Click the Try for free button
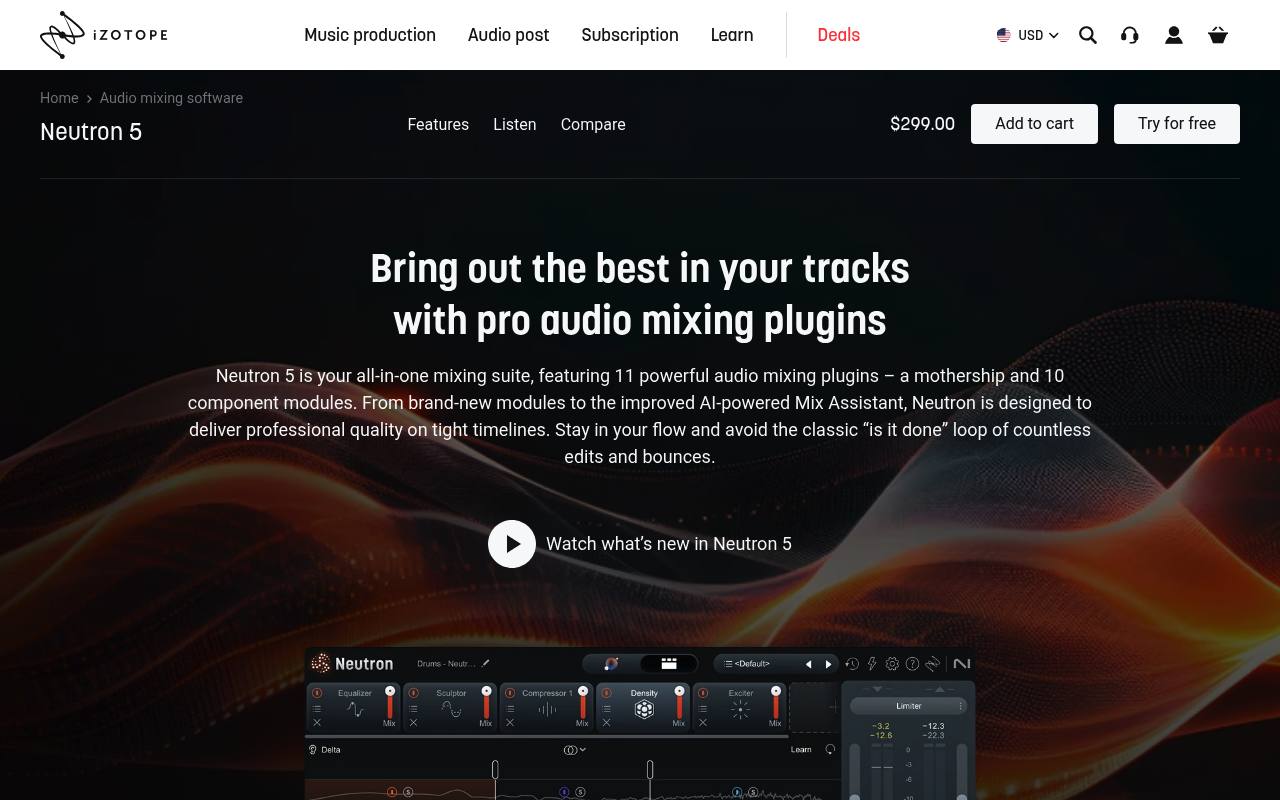1280x800 pixels. (x=1177, y=124)
